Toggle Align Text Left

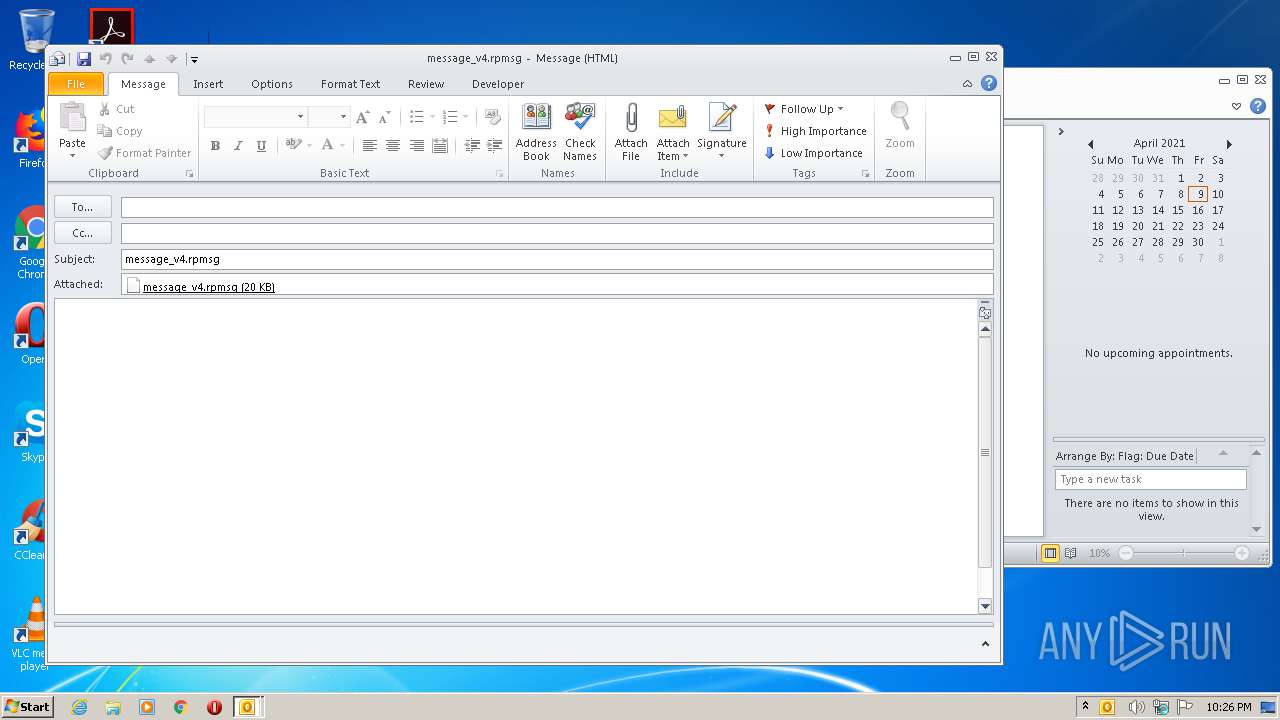[369, 146]
